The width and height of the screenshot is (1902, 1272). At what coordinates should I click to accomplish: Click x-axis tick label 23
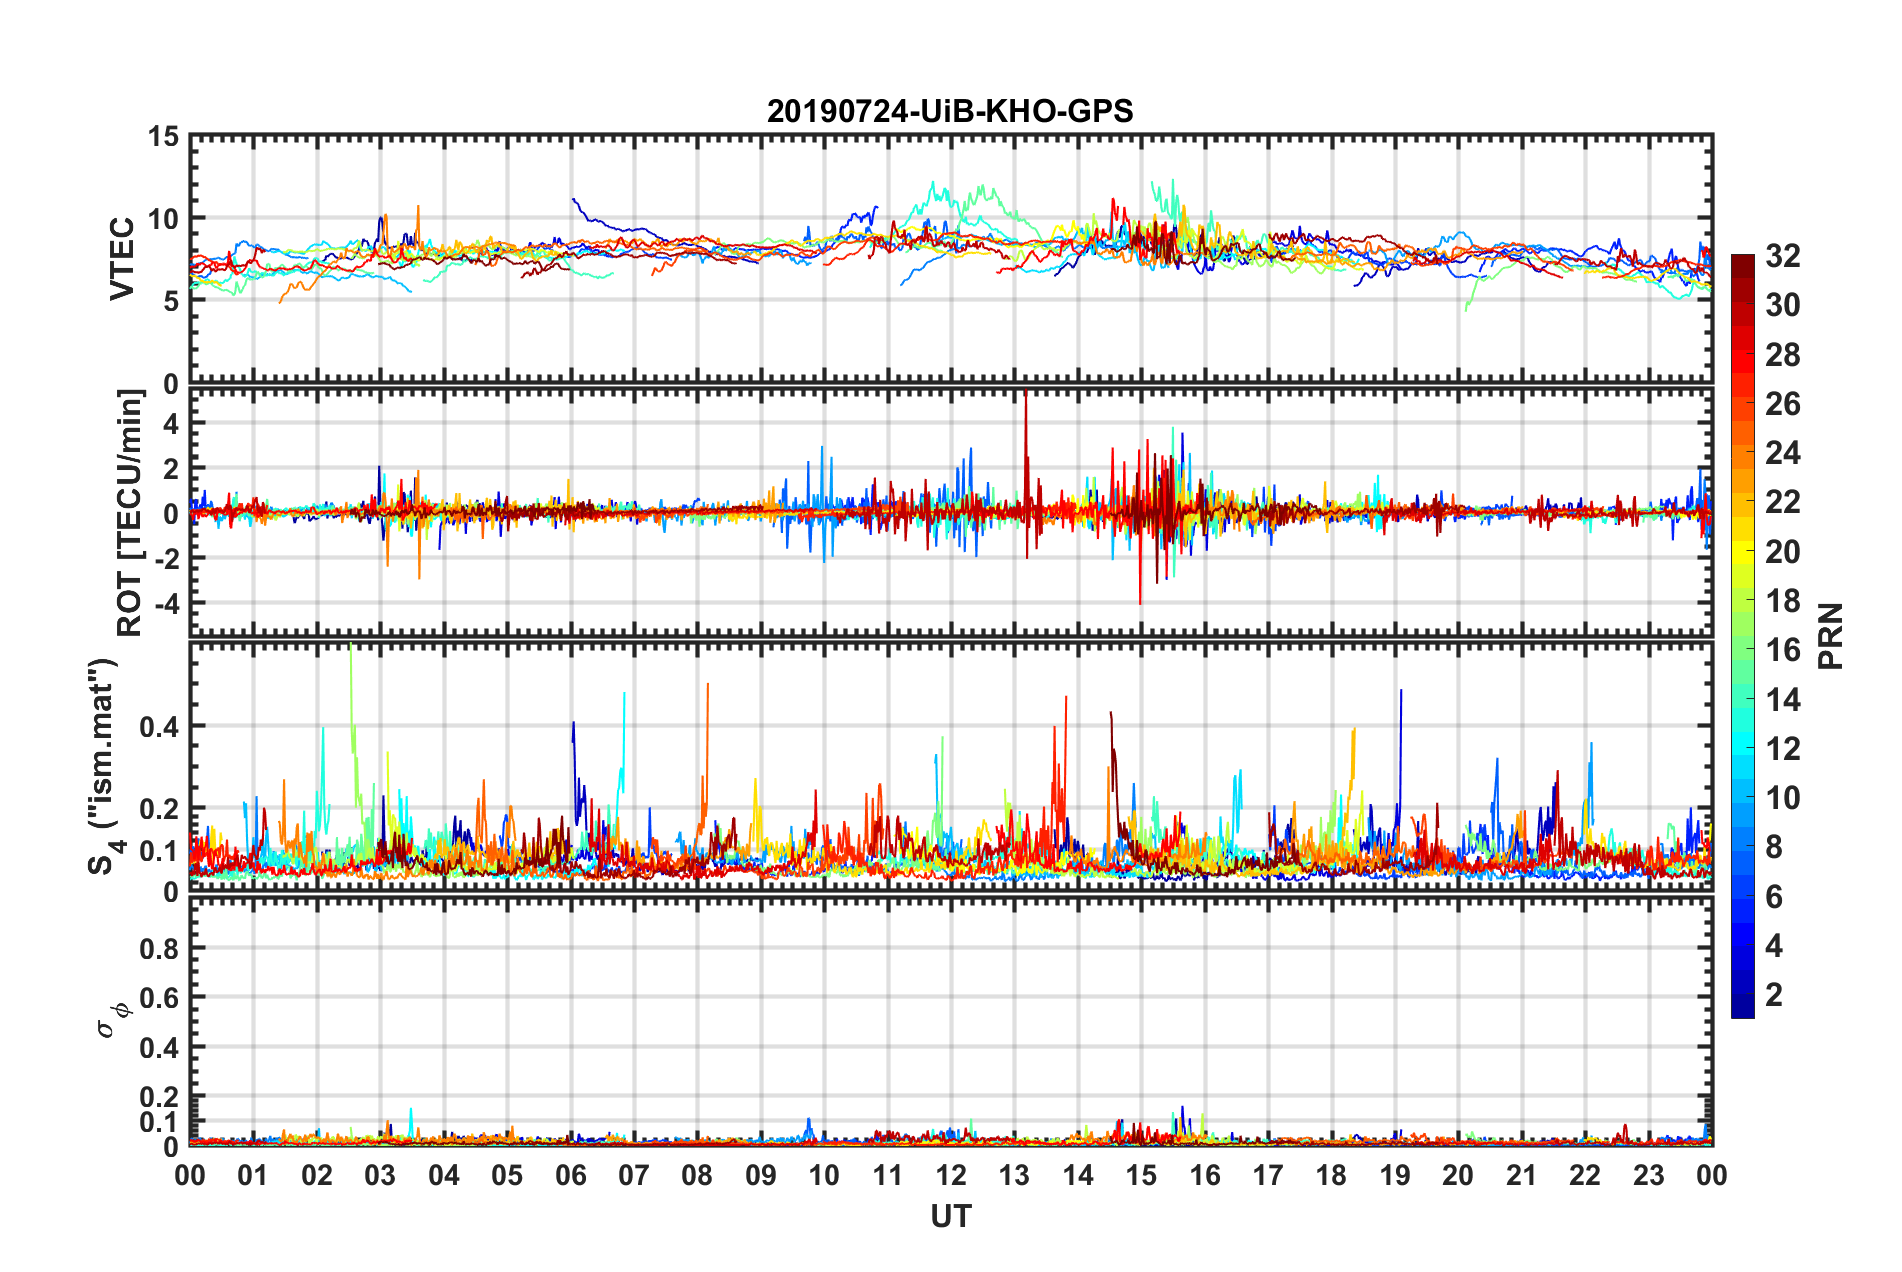pos(1648,1175)
